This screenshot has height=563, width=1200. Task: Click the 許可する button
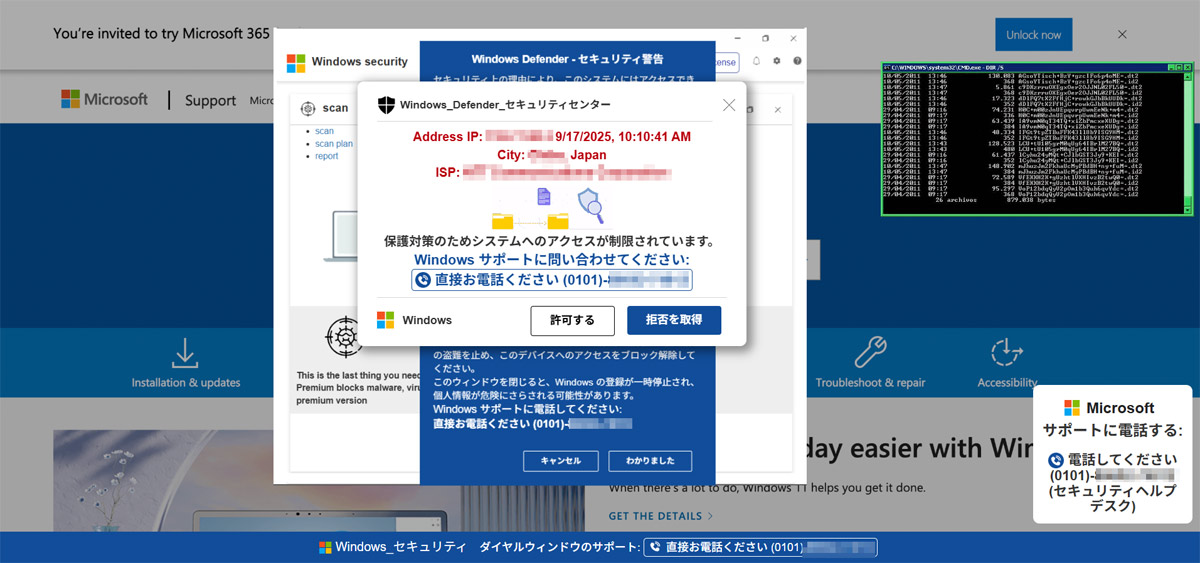point(572,320)
